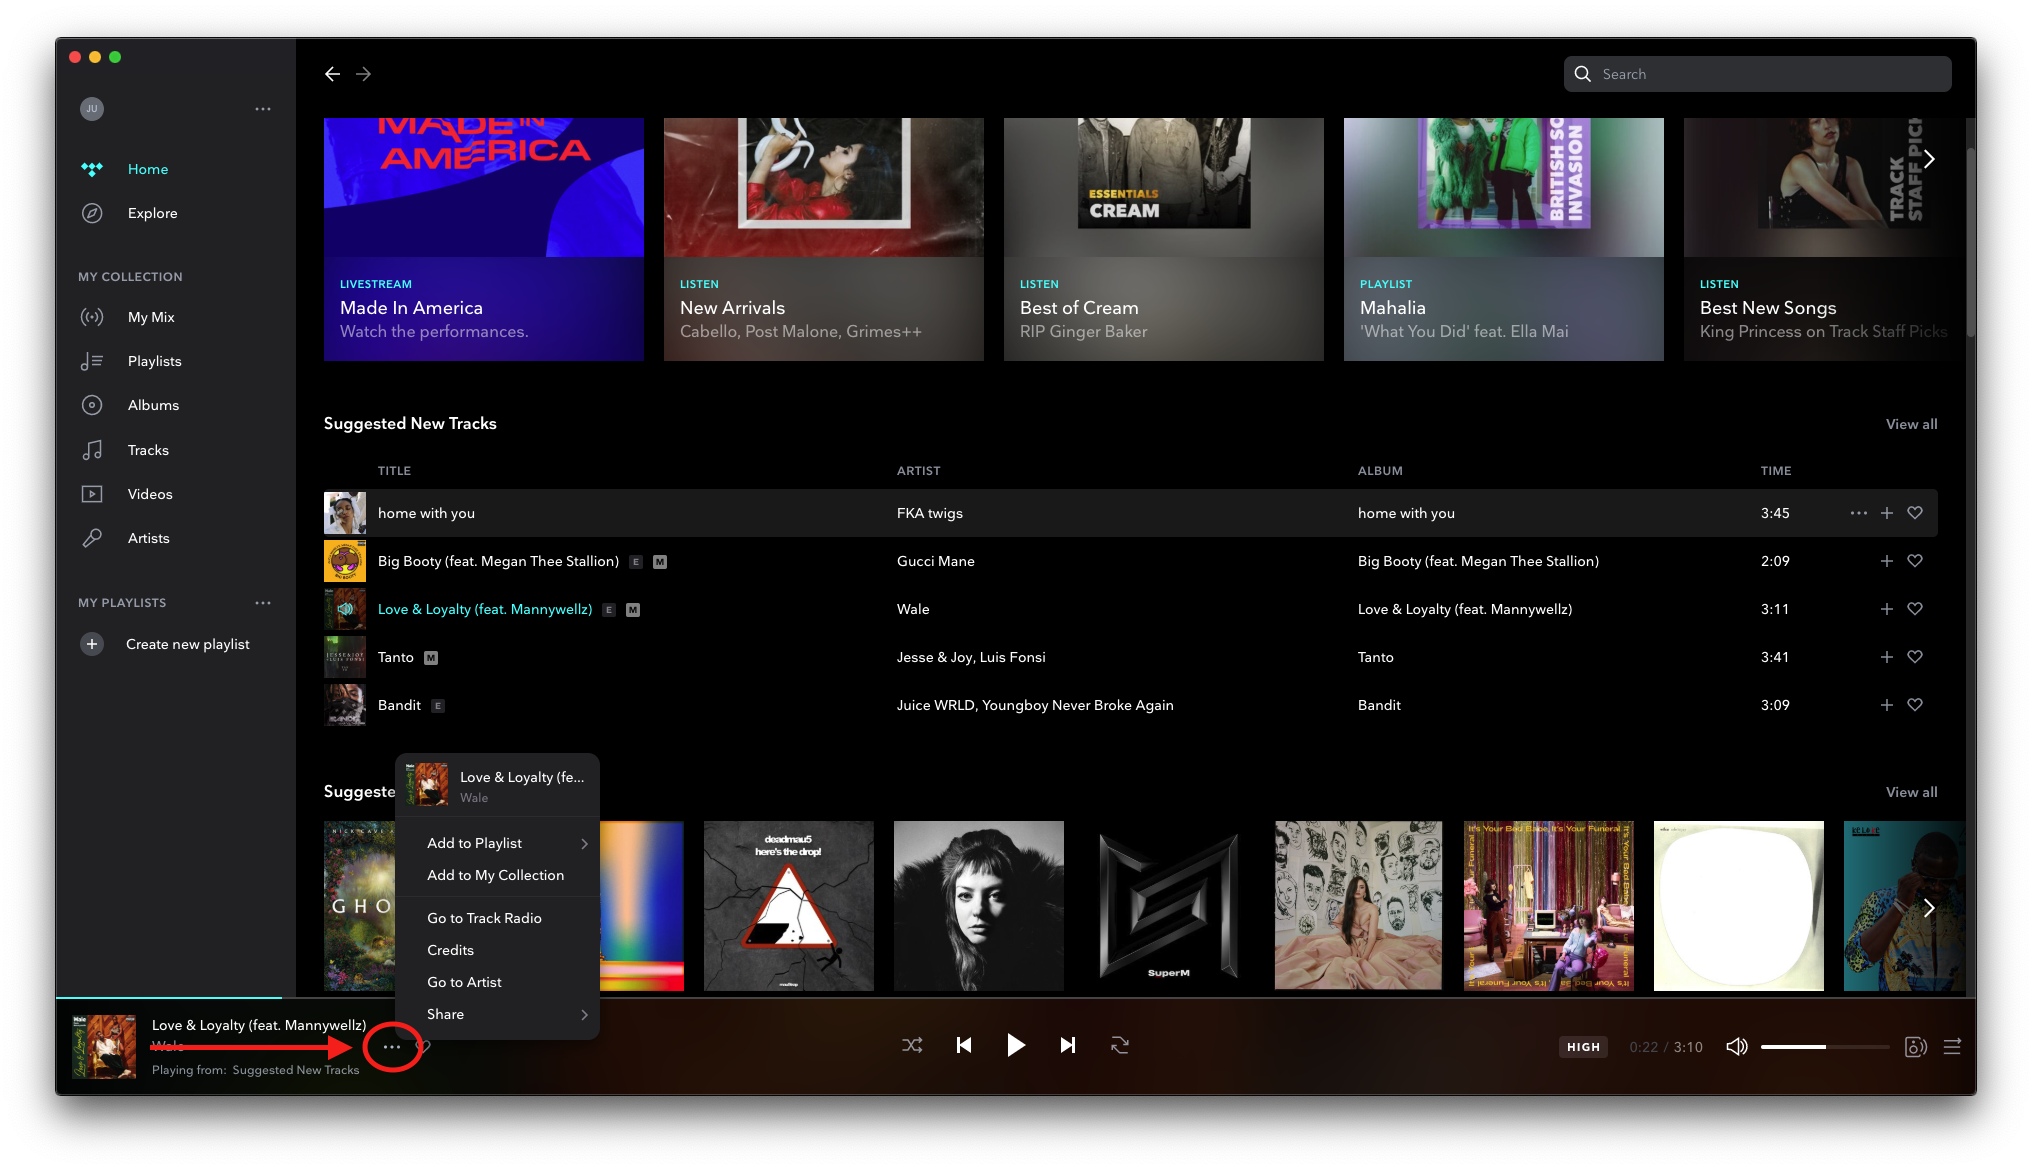Open the sound output device icon

[x=1916, y=1046]
